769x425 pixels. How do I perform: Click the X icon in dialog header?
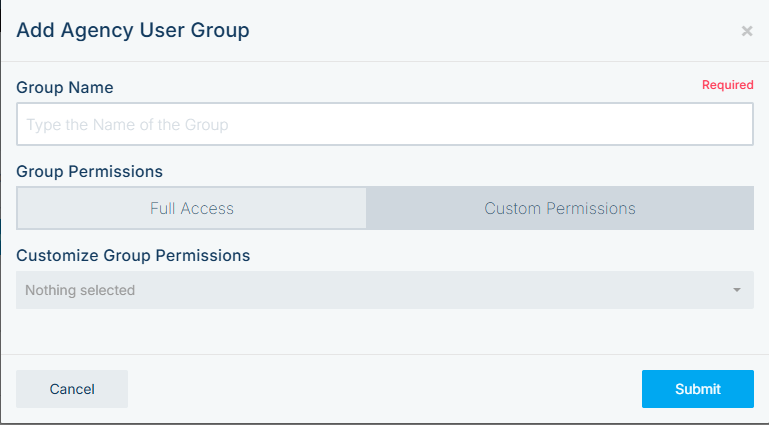747,31
